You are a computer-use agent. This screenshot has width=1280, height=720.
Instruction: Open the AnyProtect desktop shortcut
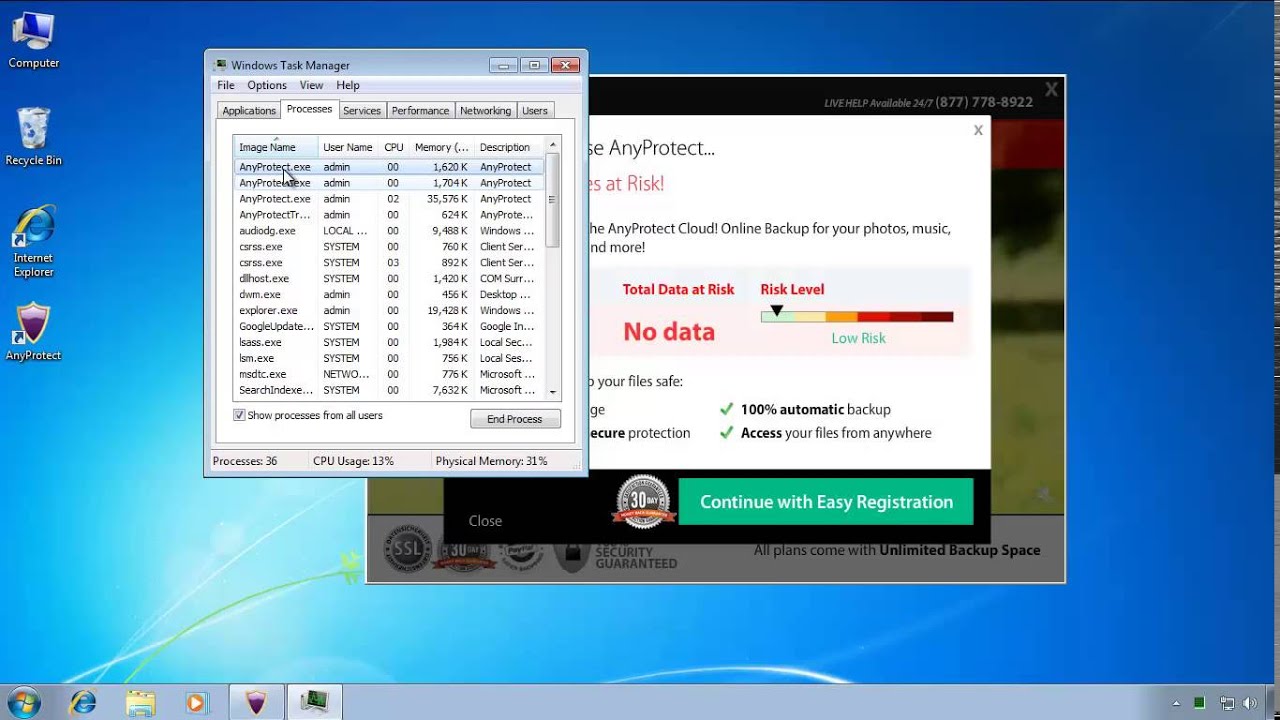(x=33, y=331)
